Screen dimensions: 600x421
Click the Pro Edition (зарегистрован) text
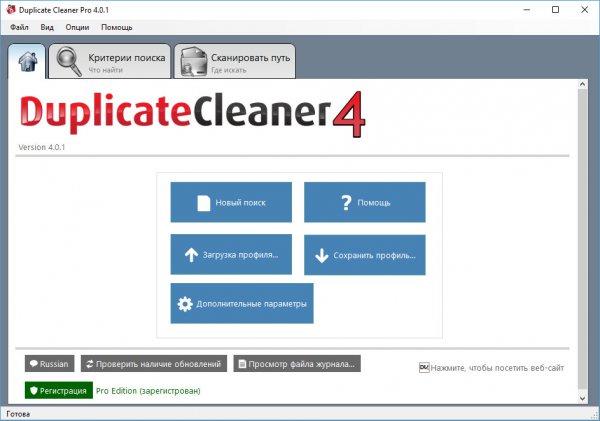pyautogui.click(x=148, y=391)
